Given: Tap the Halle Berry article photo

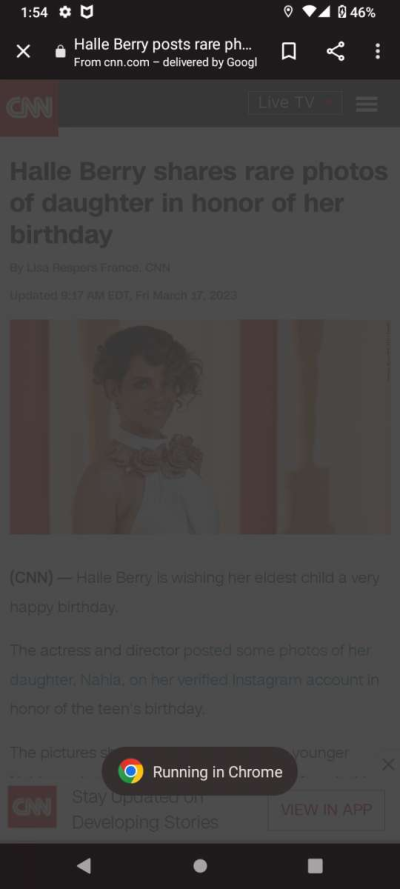Looking at the screenshot, I should (200, 426).
